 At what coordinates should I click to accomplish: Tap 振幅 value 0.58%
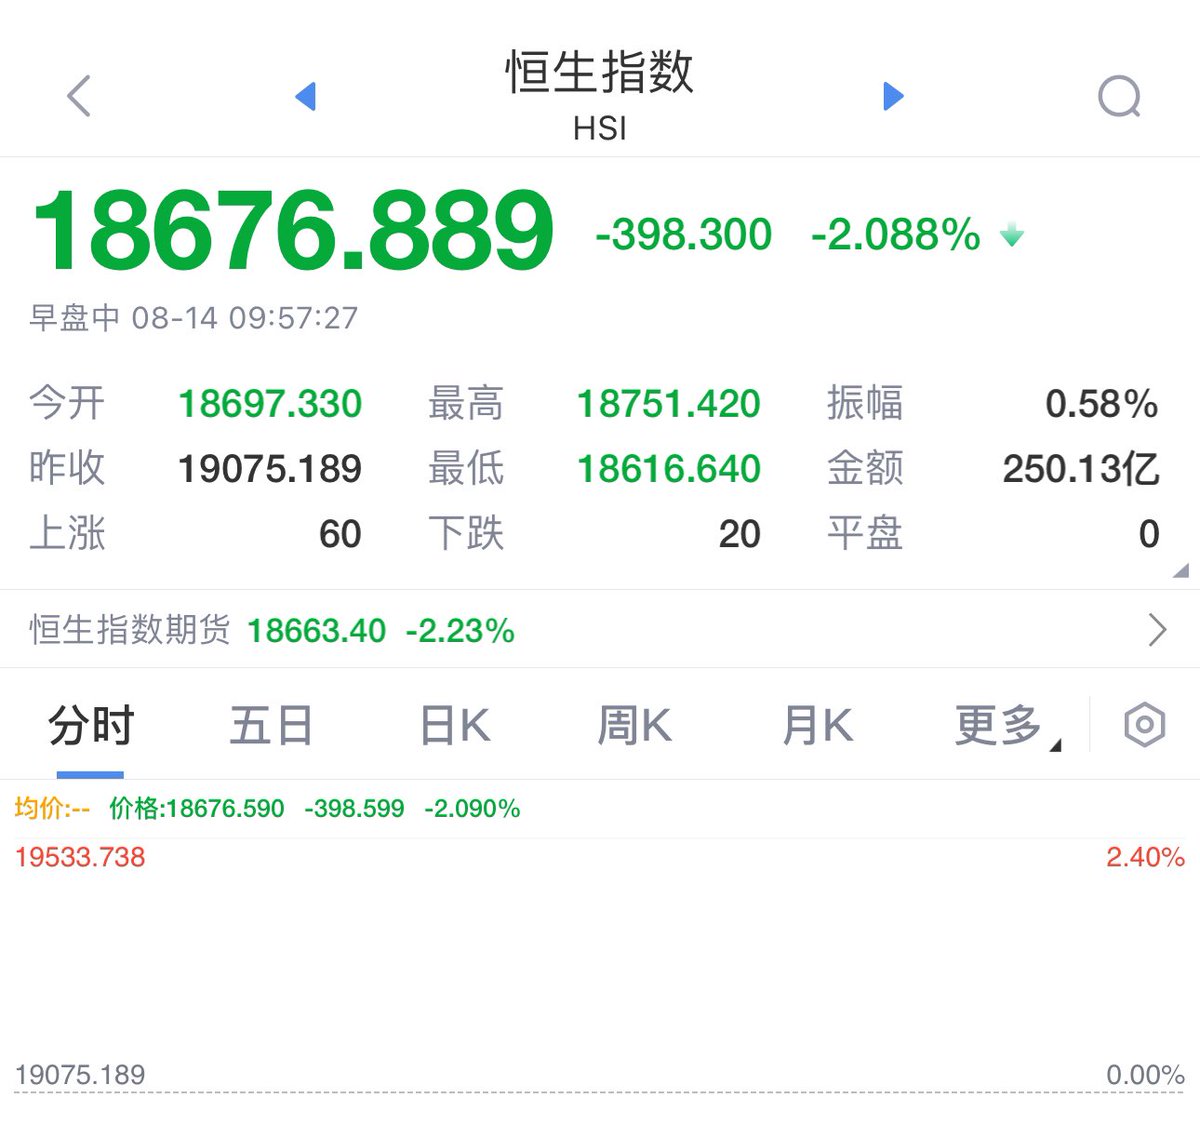(x=1102, y=404)
